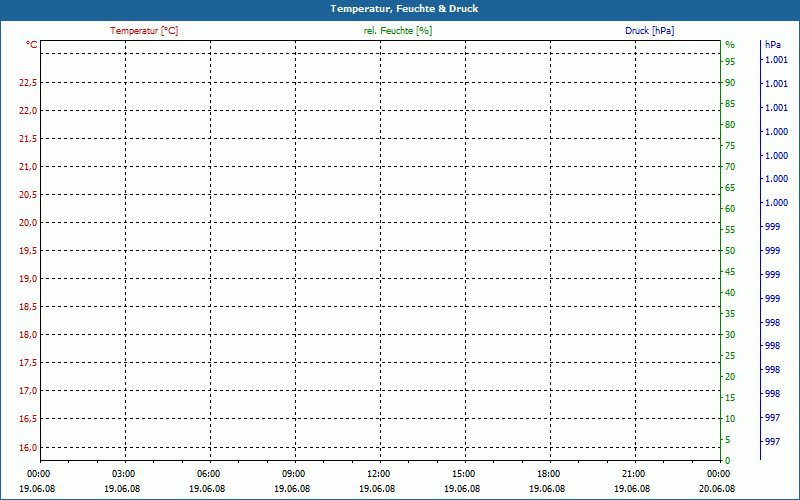Click the '18,5' temperature tick label
800x500 pixels.
28,307
